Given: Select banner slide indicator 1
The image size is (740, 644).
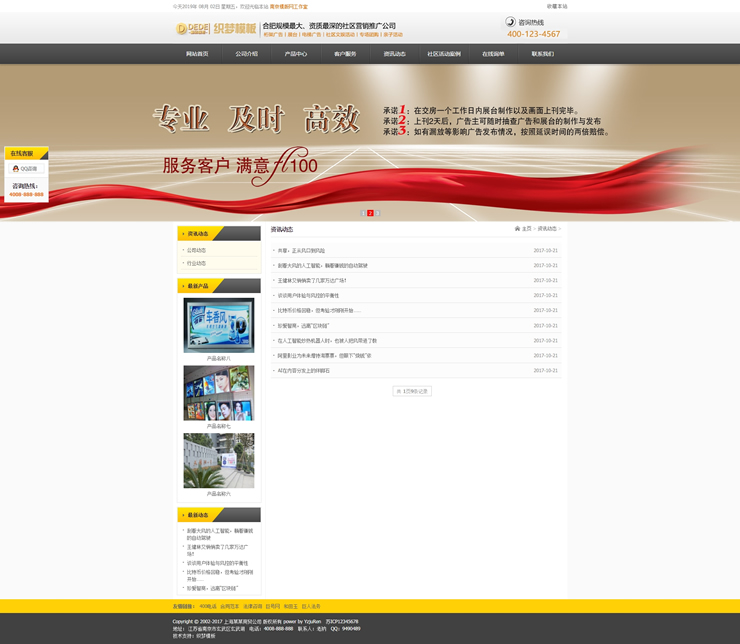Looking at the screenshot, I should (x=363, y=213).
